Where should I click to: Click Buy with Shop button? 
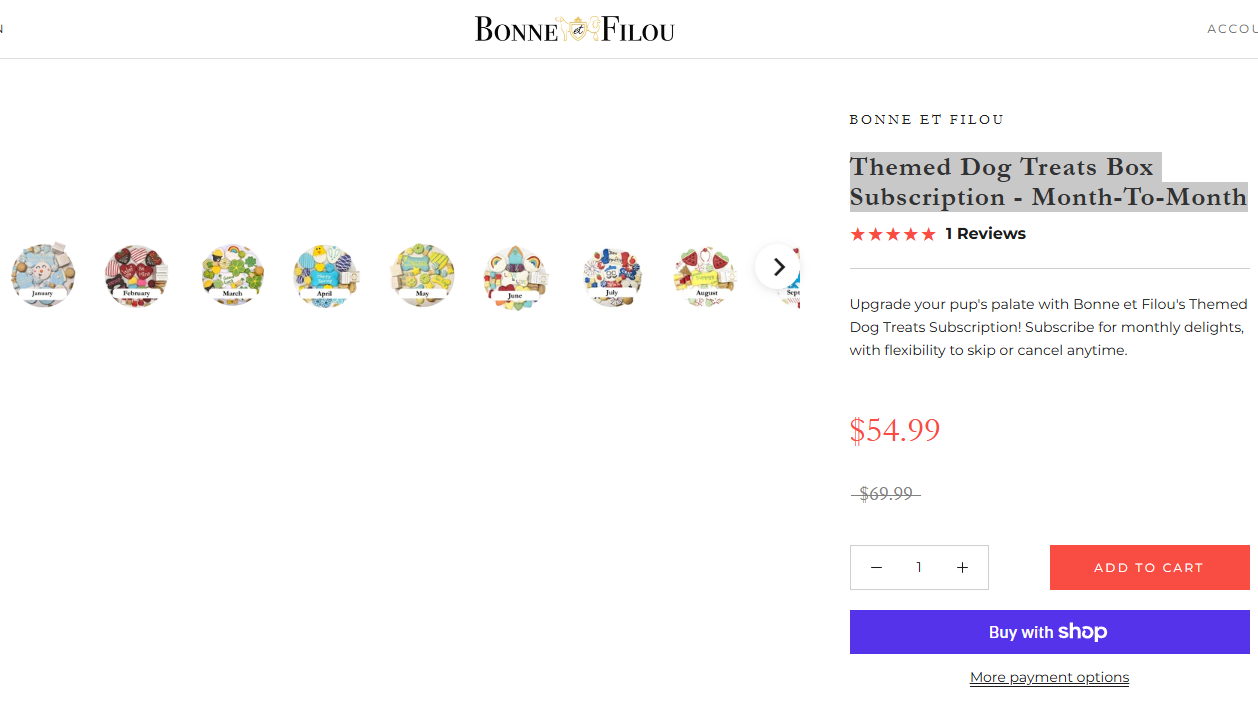tap(1049, 632)
